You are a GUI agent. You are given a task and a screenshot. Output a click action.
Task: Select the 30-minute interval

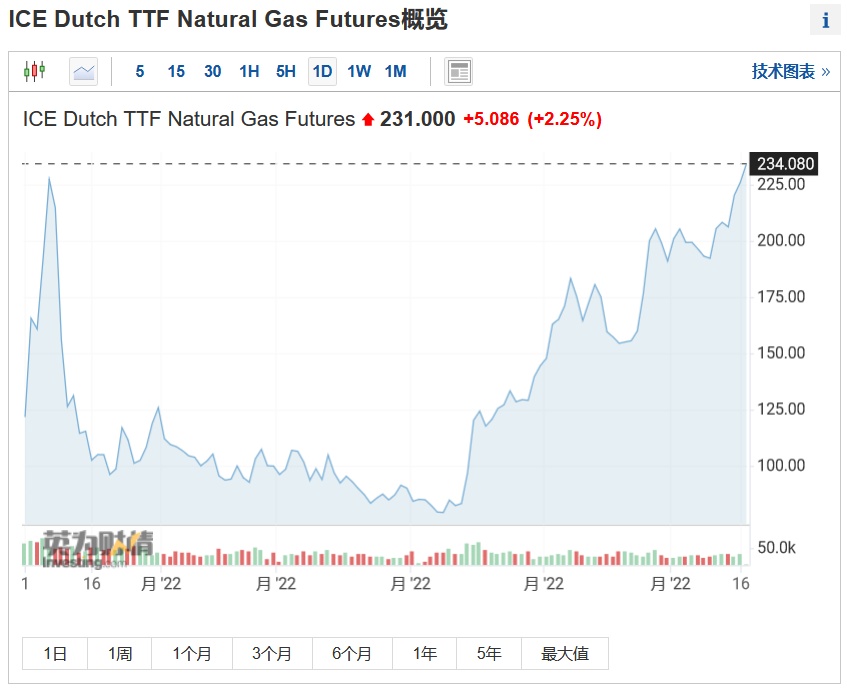(x=212, y=71)
